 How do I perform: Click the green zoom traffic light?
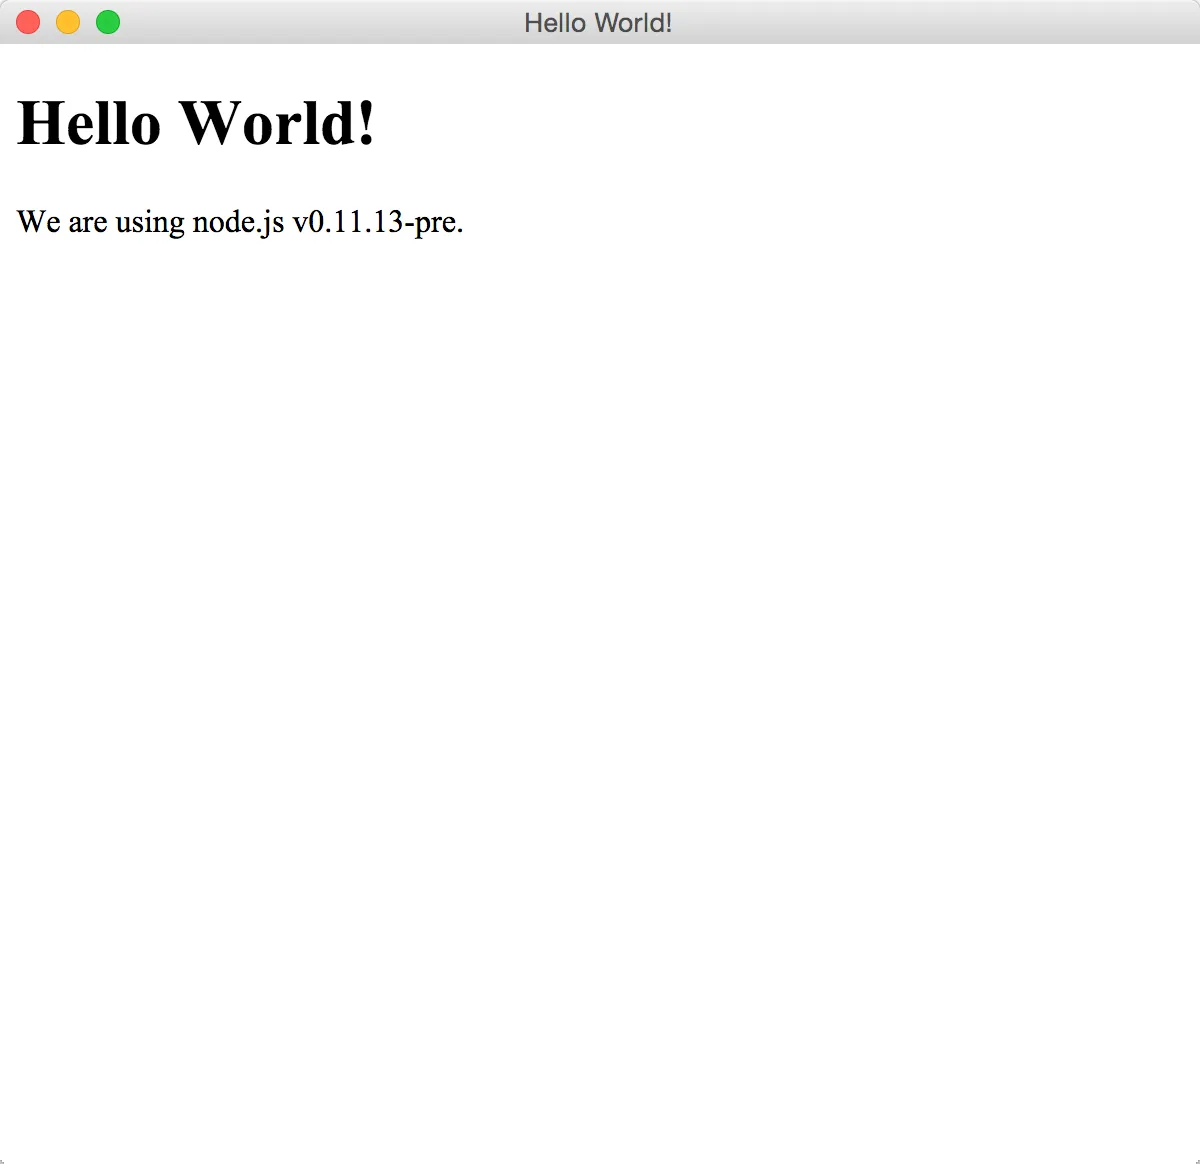tap(107, 22)
